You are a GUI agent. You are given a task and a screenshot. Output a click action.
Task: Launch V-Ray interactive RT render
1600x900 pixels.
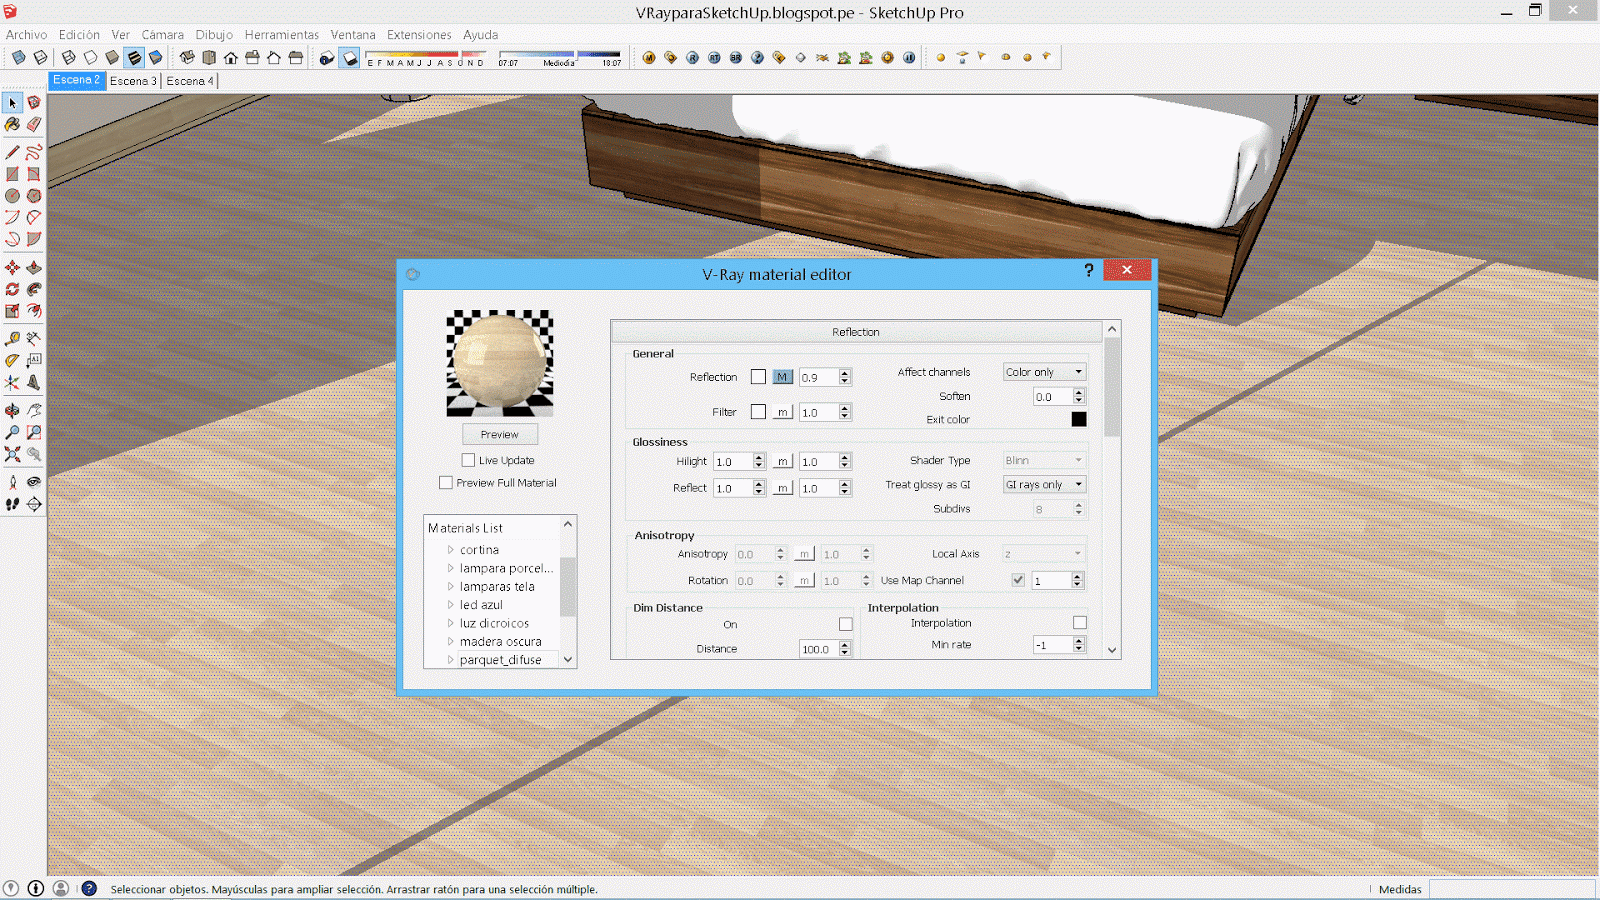coord(714,57)
